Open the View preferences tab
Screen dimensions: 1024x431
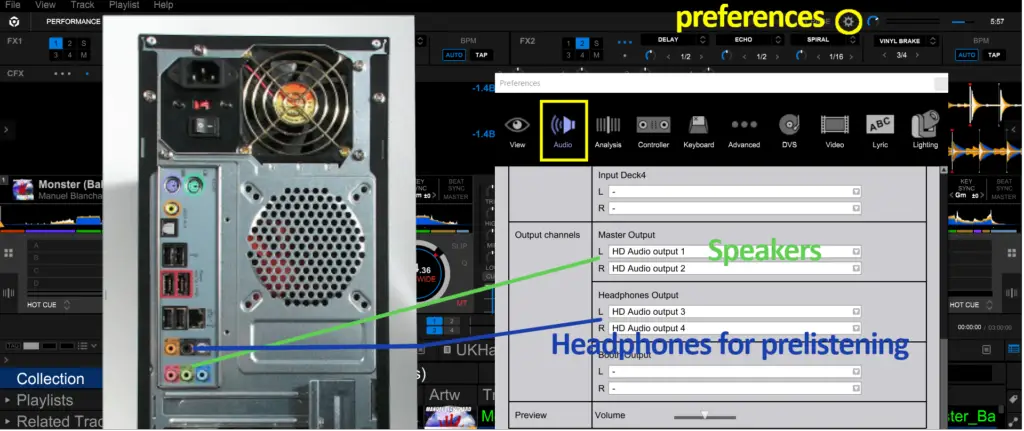pos(517,131)
